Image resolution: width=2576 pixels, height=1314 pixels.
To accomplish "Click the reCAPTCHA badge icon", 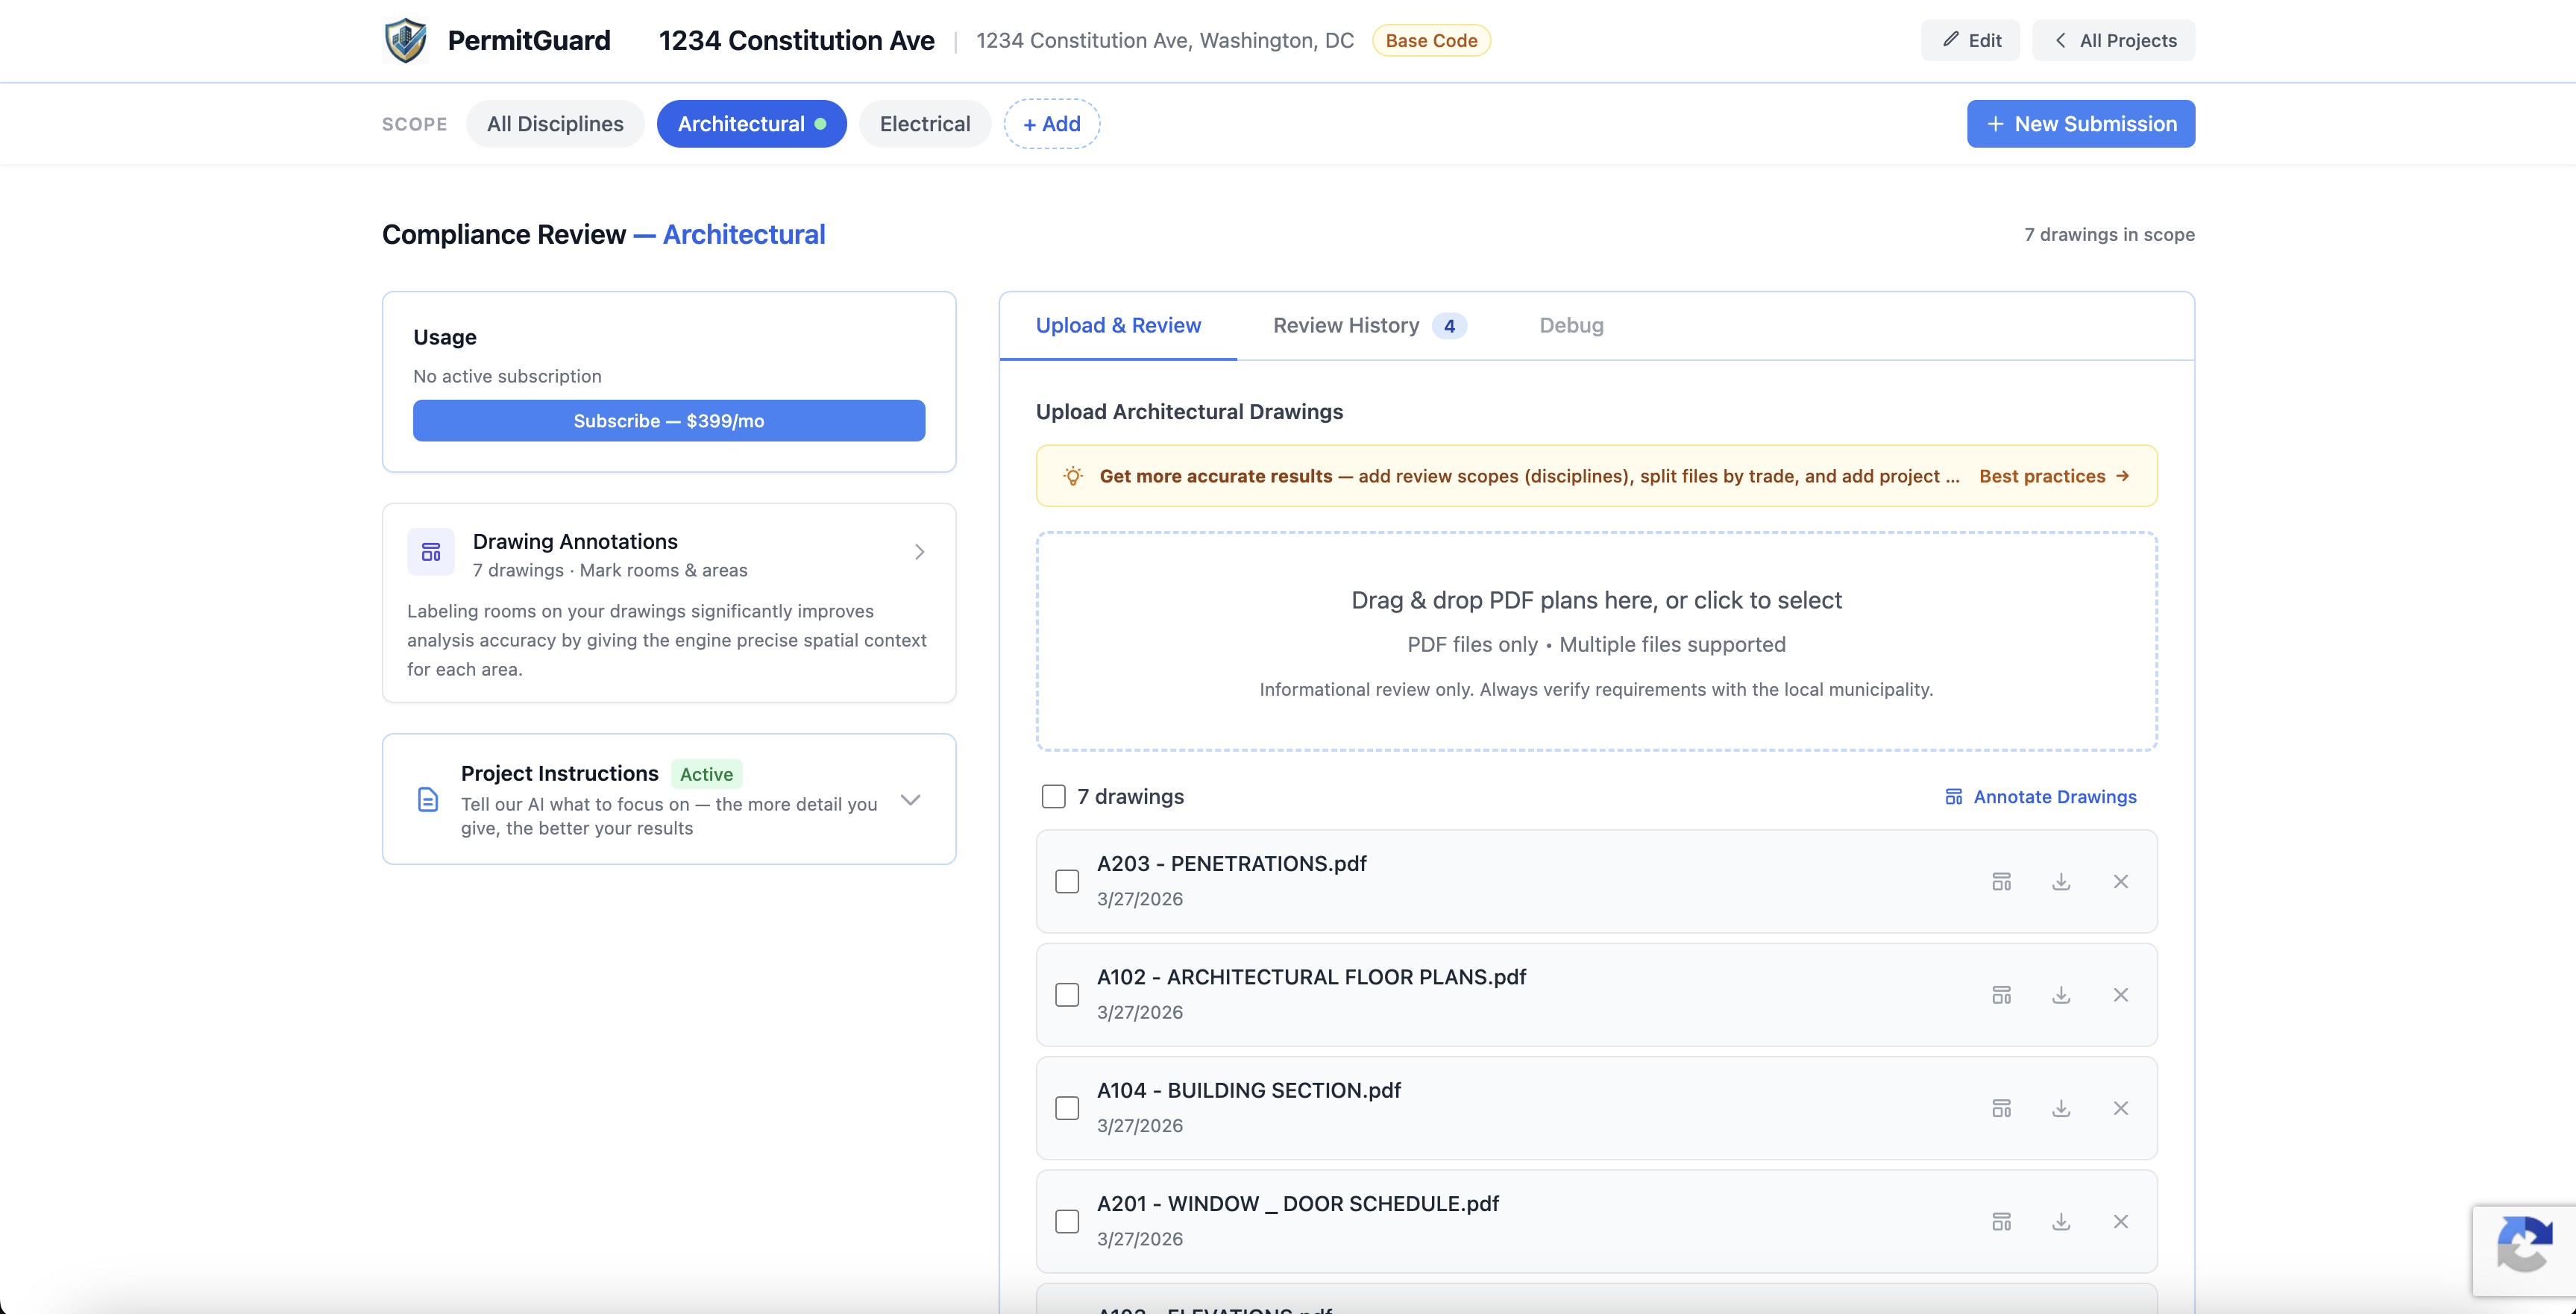I will [2524, 1244].
